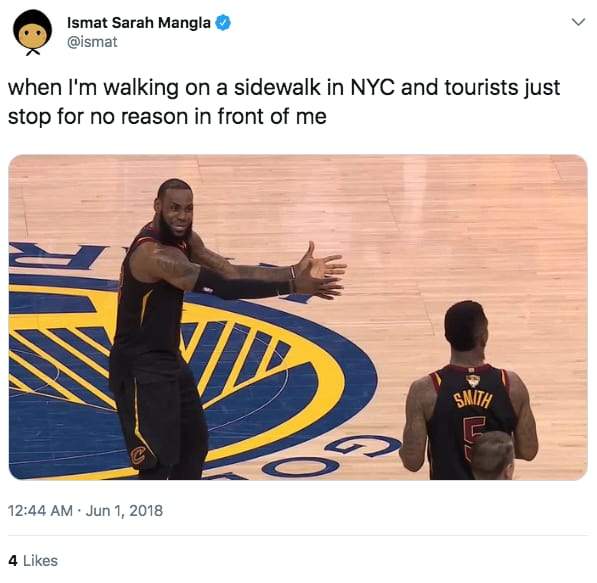597x583 pixels.
Task: Click the outstretched hands in the photo
Action: pyautogui.click(x=322, y=272)
